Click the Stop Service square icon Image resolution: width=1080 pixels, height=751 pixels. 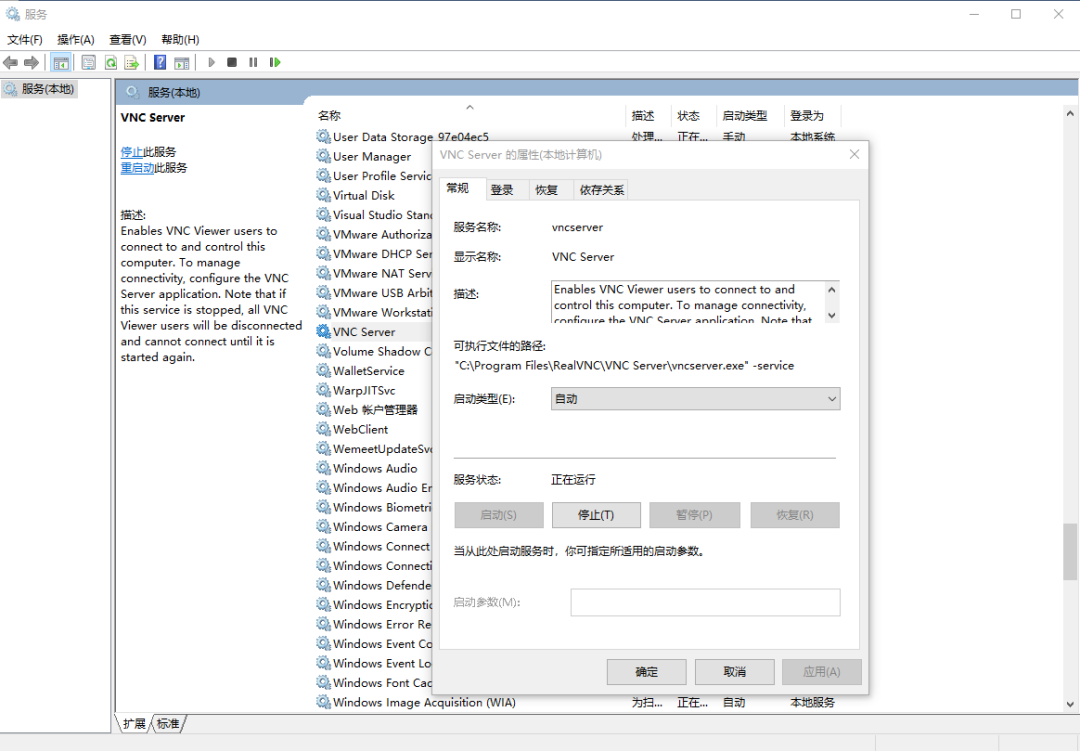pyautogui.click(x=232, y=63)
